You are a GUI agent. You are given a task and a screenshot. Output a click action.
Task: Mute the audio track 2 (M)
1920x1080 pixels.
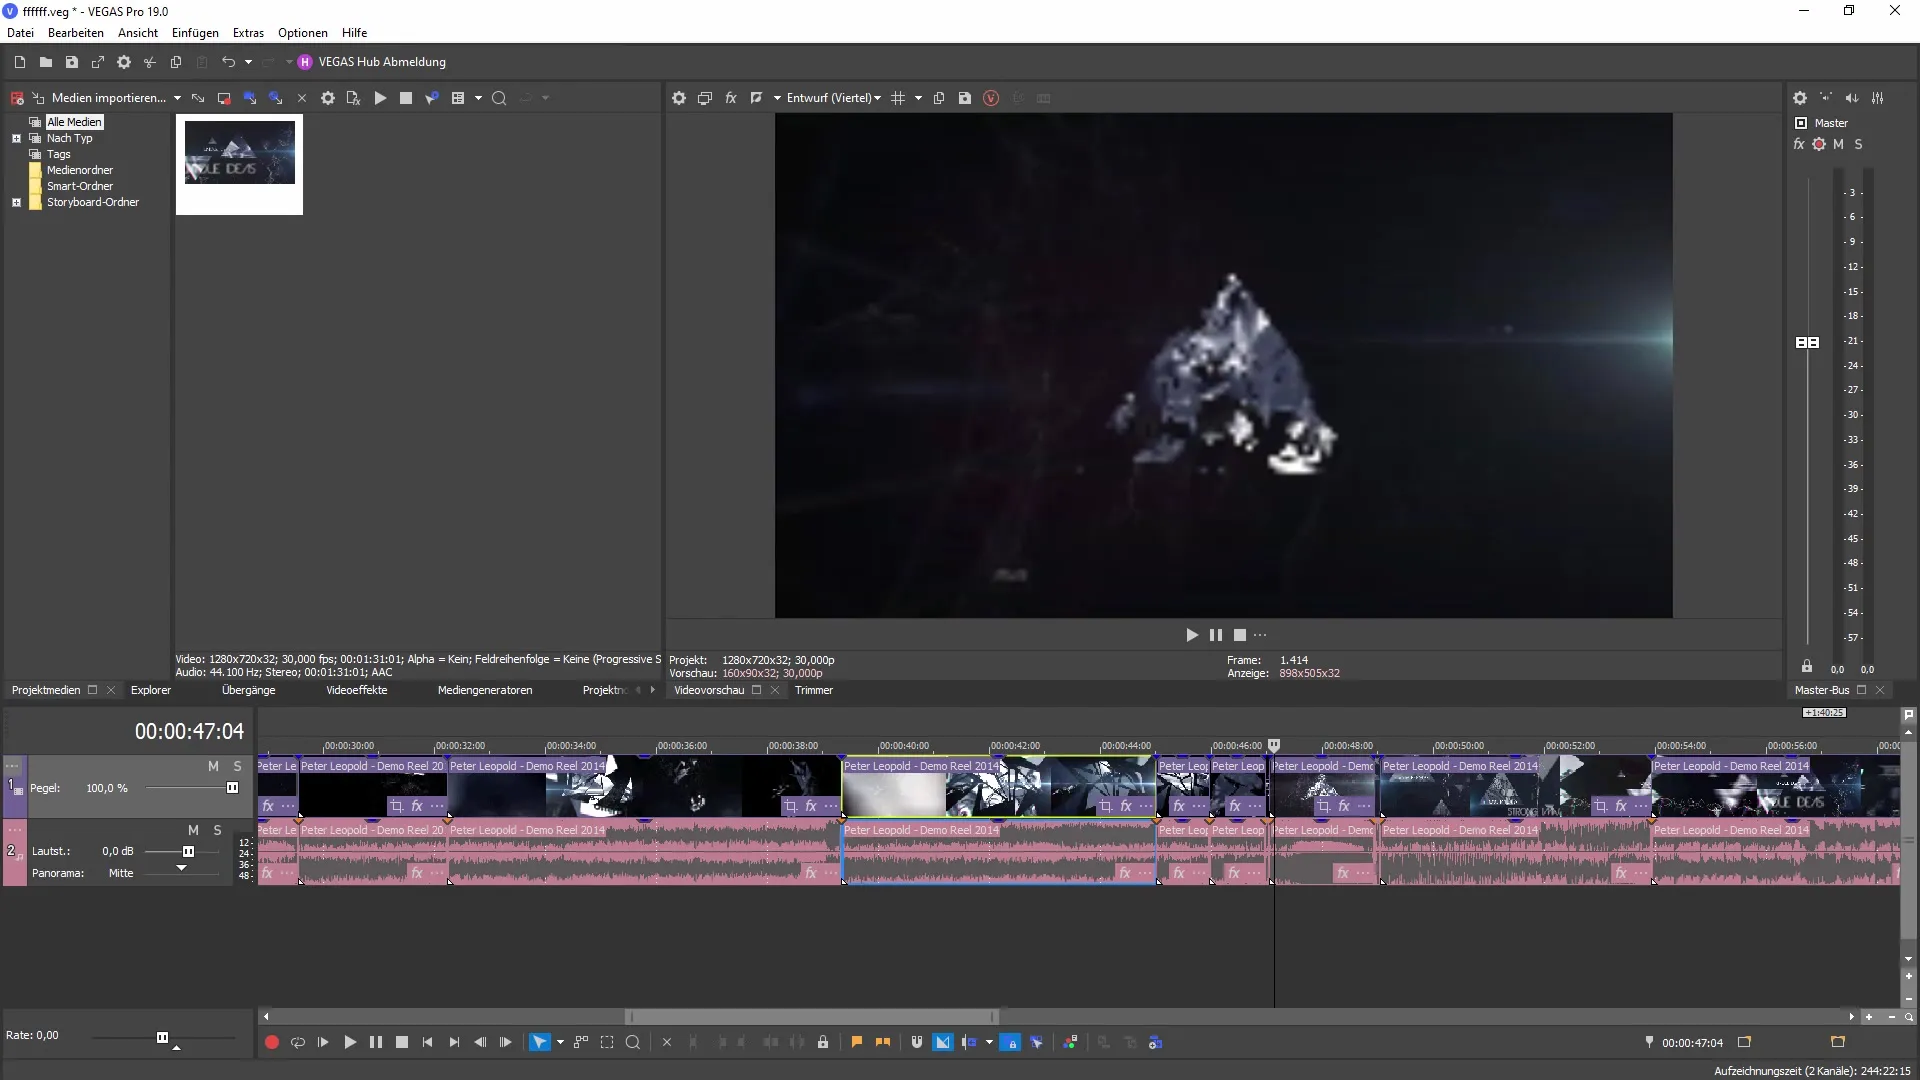click(x=193, y=830)
